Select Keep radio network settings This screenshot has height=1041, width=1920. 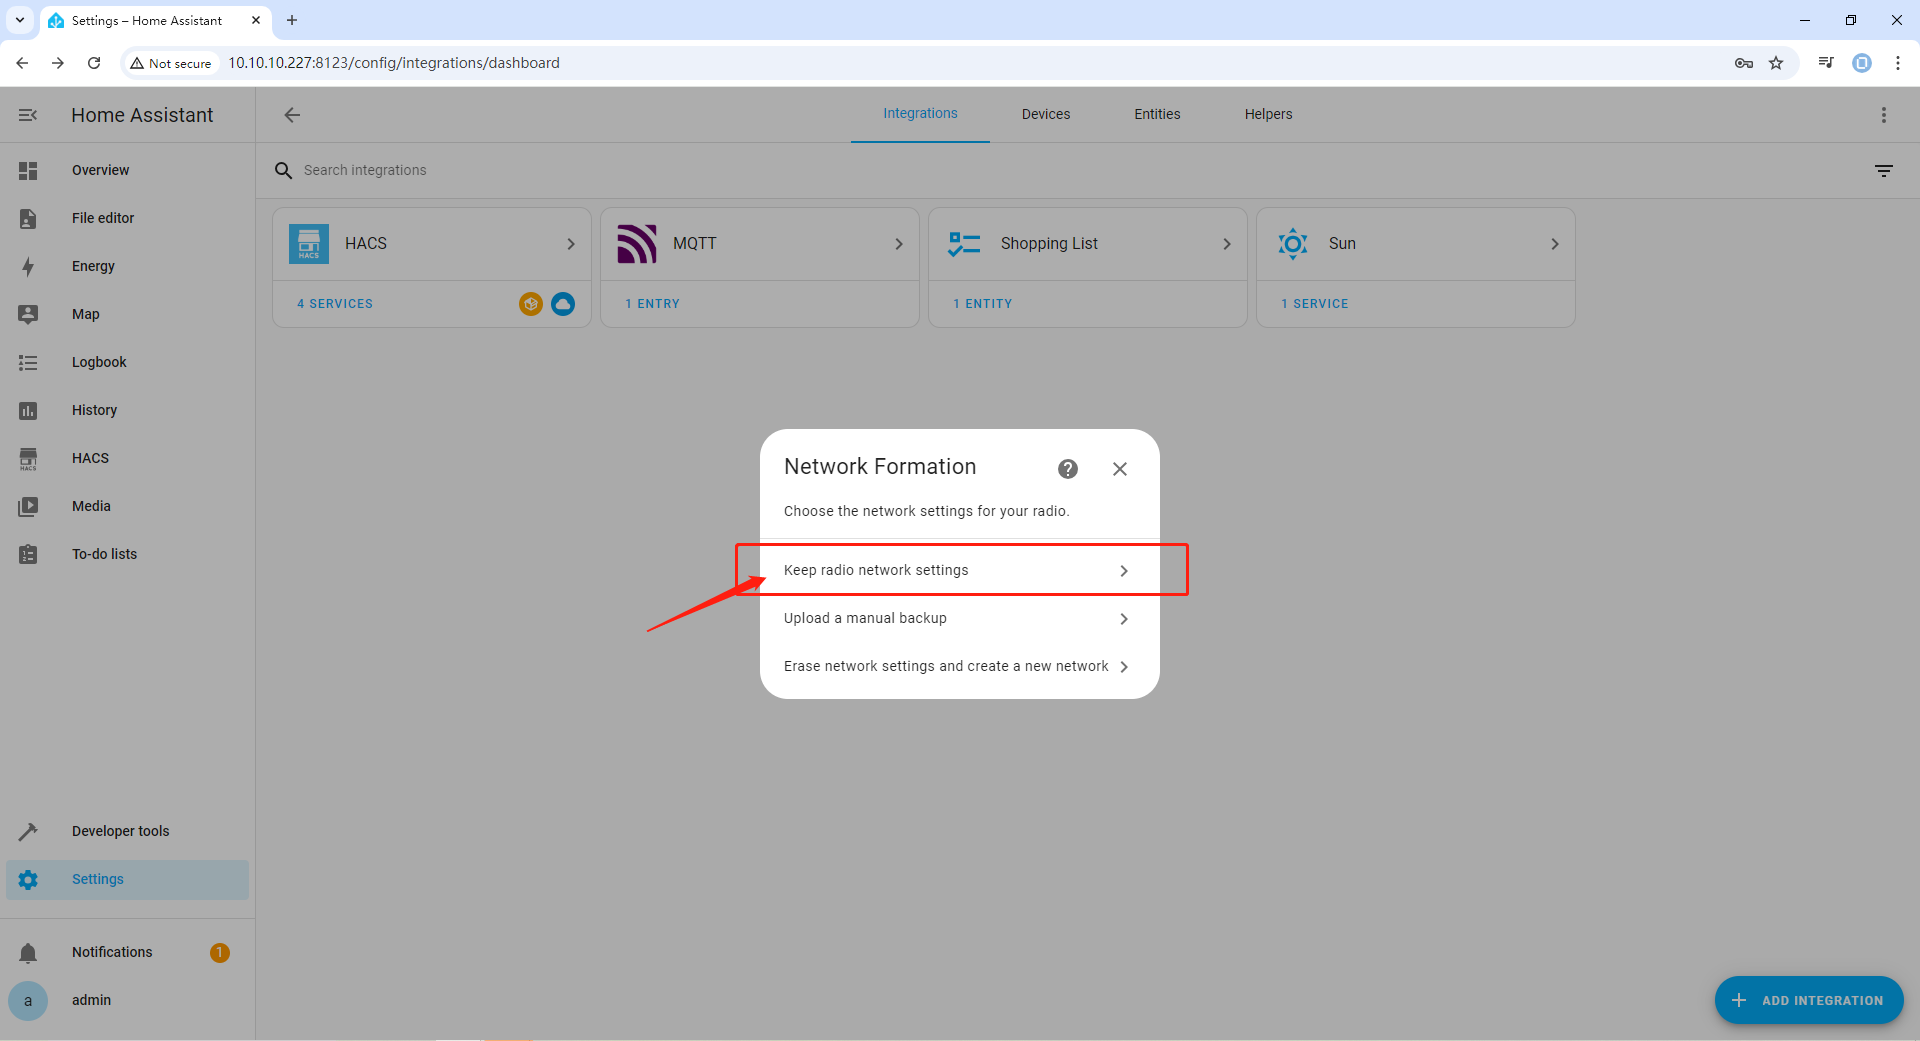point(958,570)
